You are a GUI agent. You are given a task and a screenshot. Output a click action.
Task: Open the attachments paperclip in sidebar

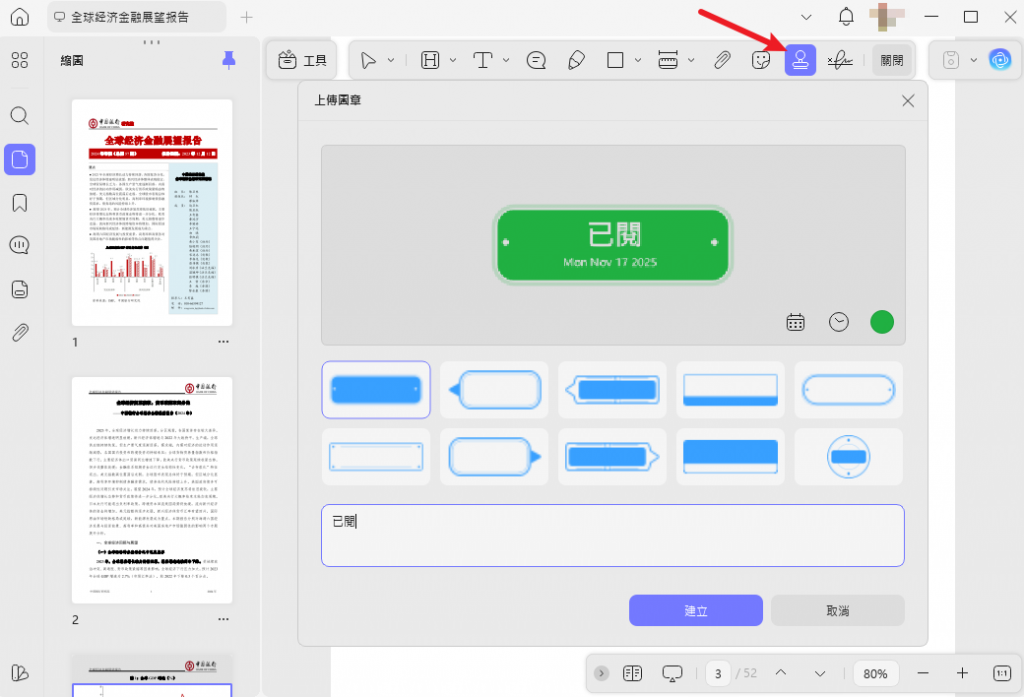click(20, 333)
